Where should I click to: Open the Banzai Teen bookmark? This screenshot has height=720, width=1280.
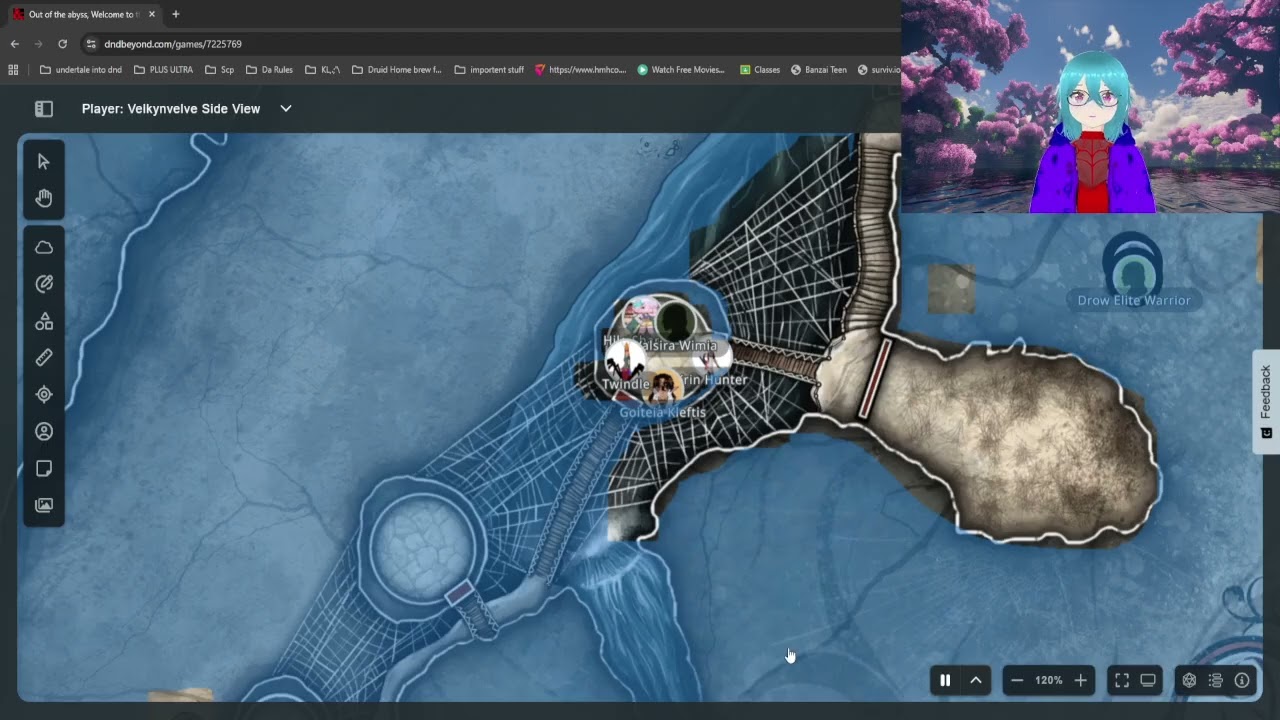point(819,70)
